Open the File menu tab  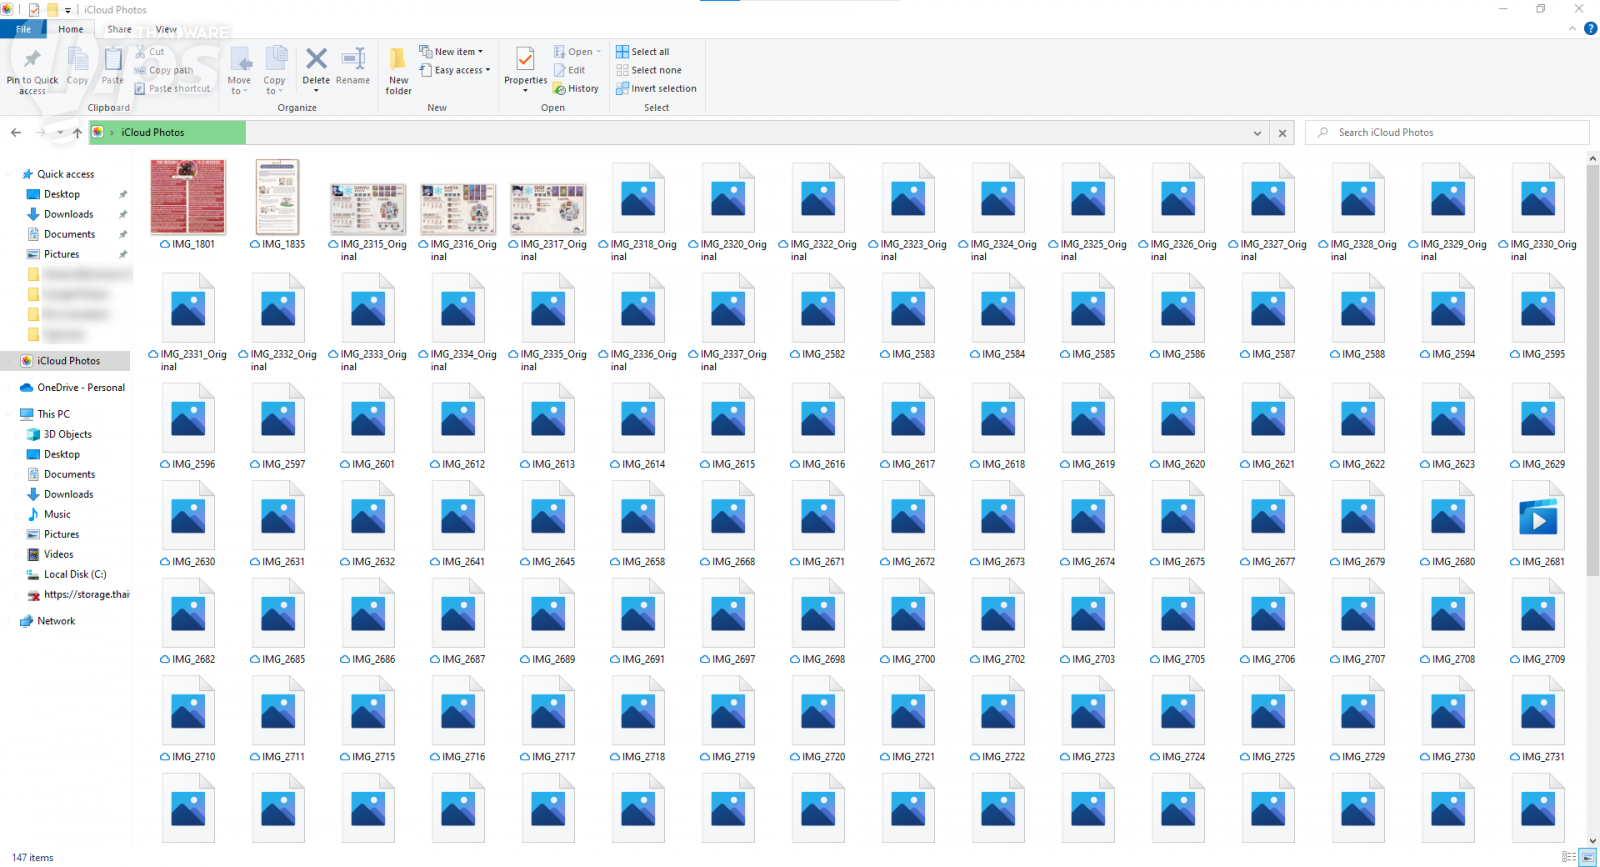coord(23,29)
